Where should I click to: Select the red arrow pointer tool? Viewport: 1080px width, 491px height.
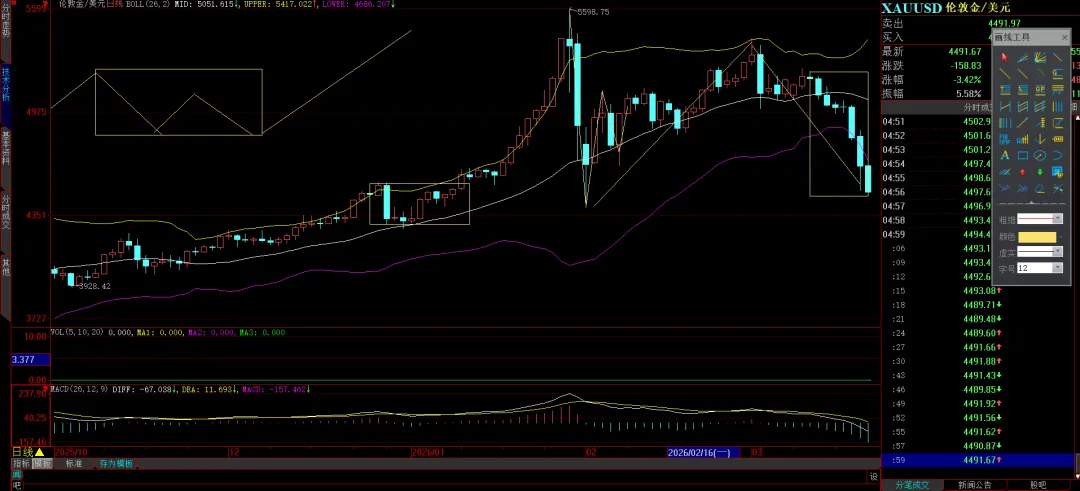coord(1004,58)
